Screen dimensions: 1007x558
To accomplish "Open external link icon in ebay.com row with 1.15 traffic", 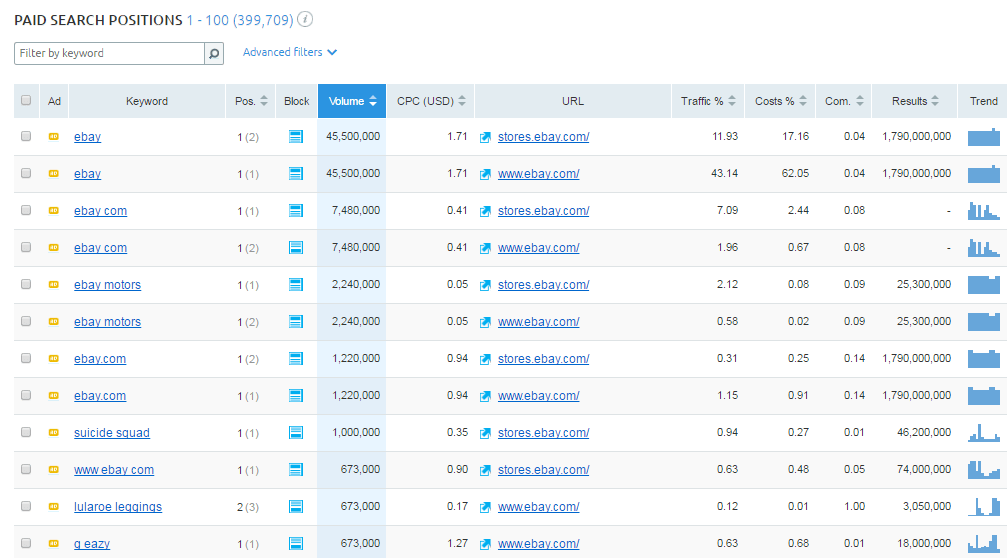I will (486, 396).
